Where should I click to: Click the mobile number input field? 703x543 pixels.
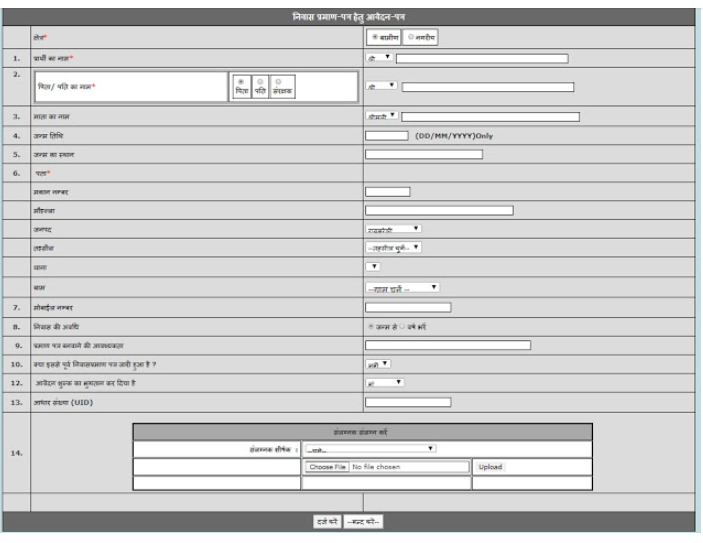(x=408, y=307)
